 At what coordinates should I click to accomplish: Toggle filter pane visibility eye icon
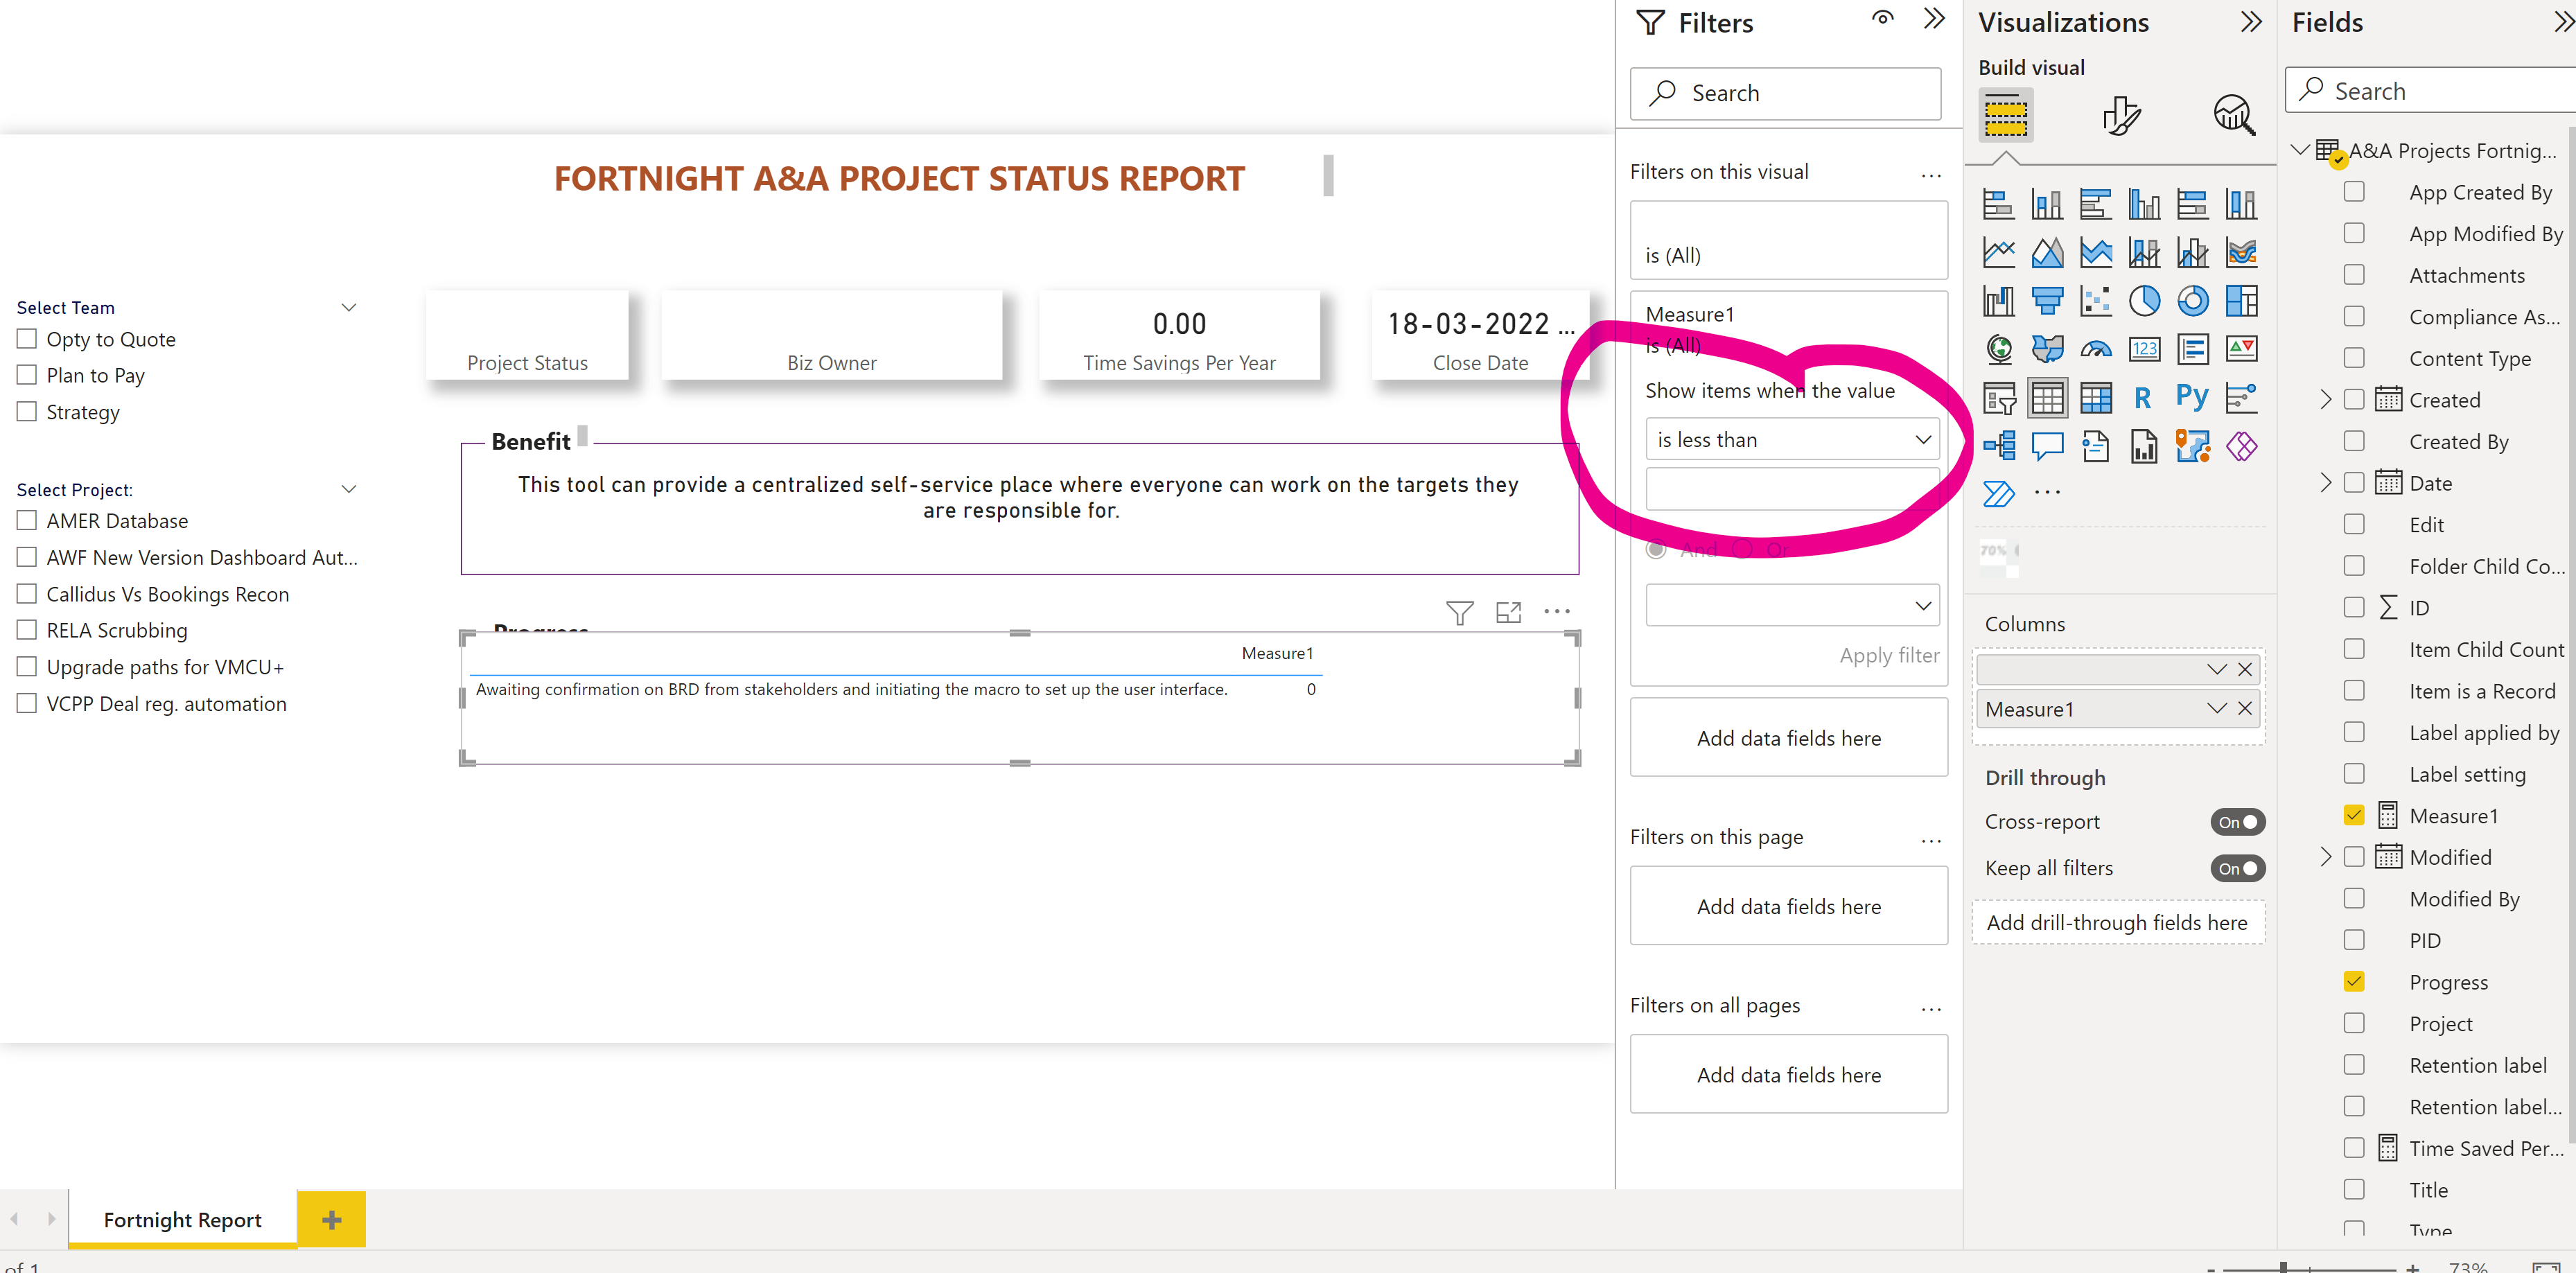[1883, 19]
